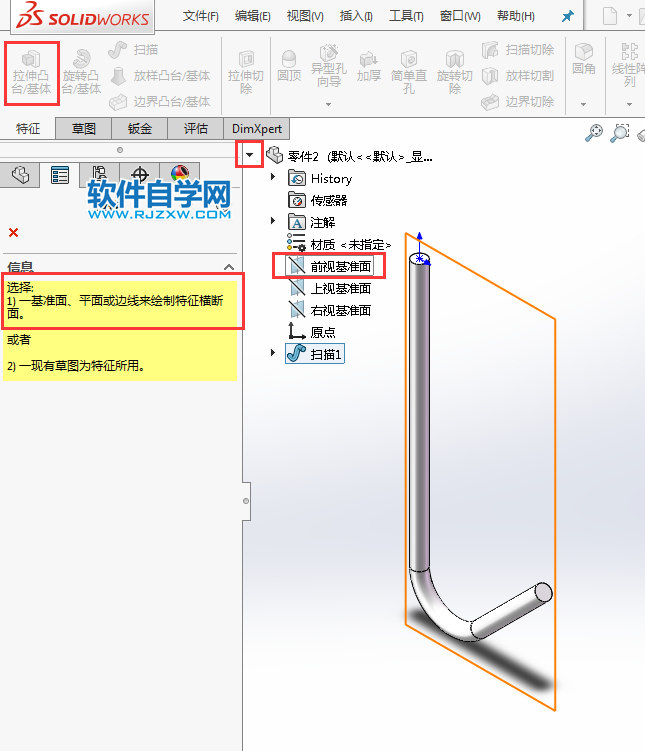Image resolution: width=645 pixels, height=751 pixels.
Task: Expand the History folder arrow
Action: point(272,177)
